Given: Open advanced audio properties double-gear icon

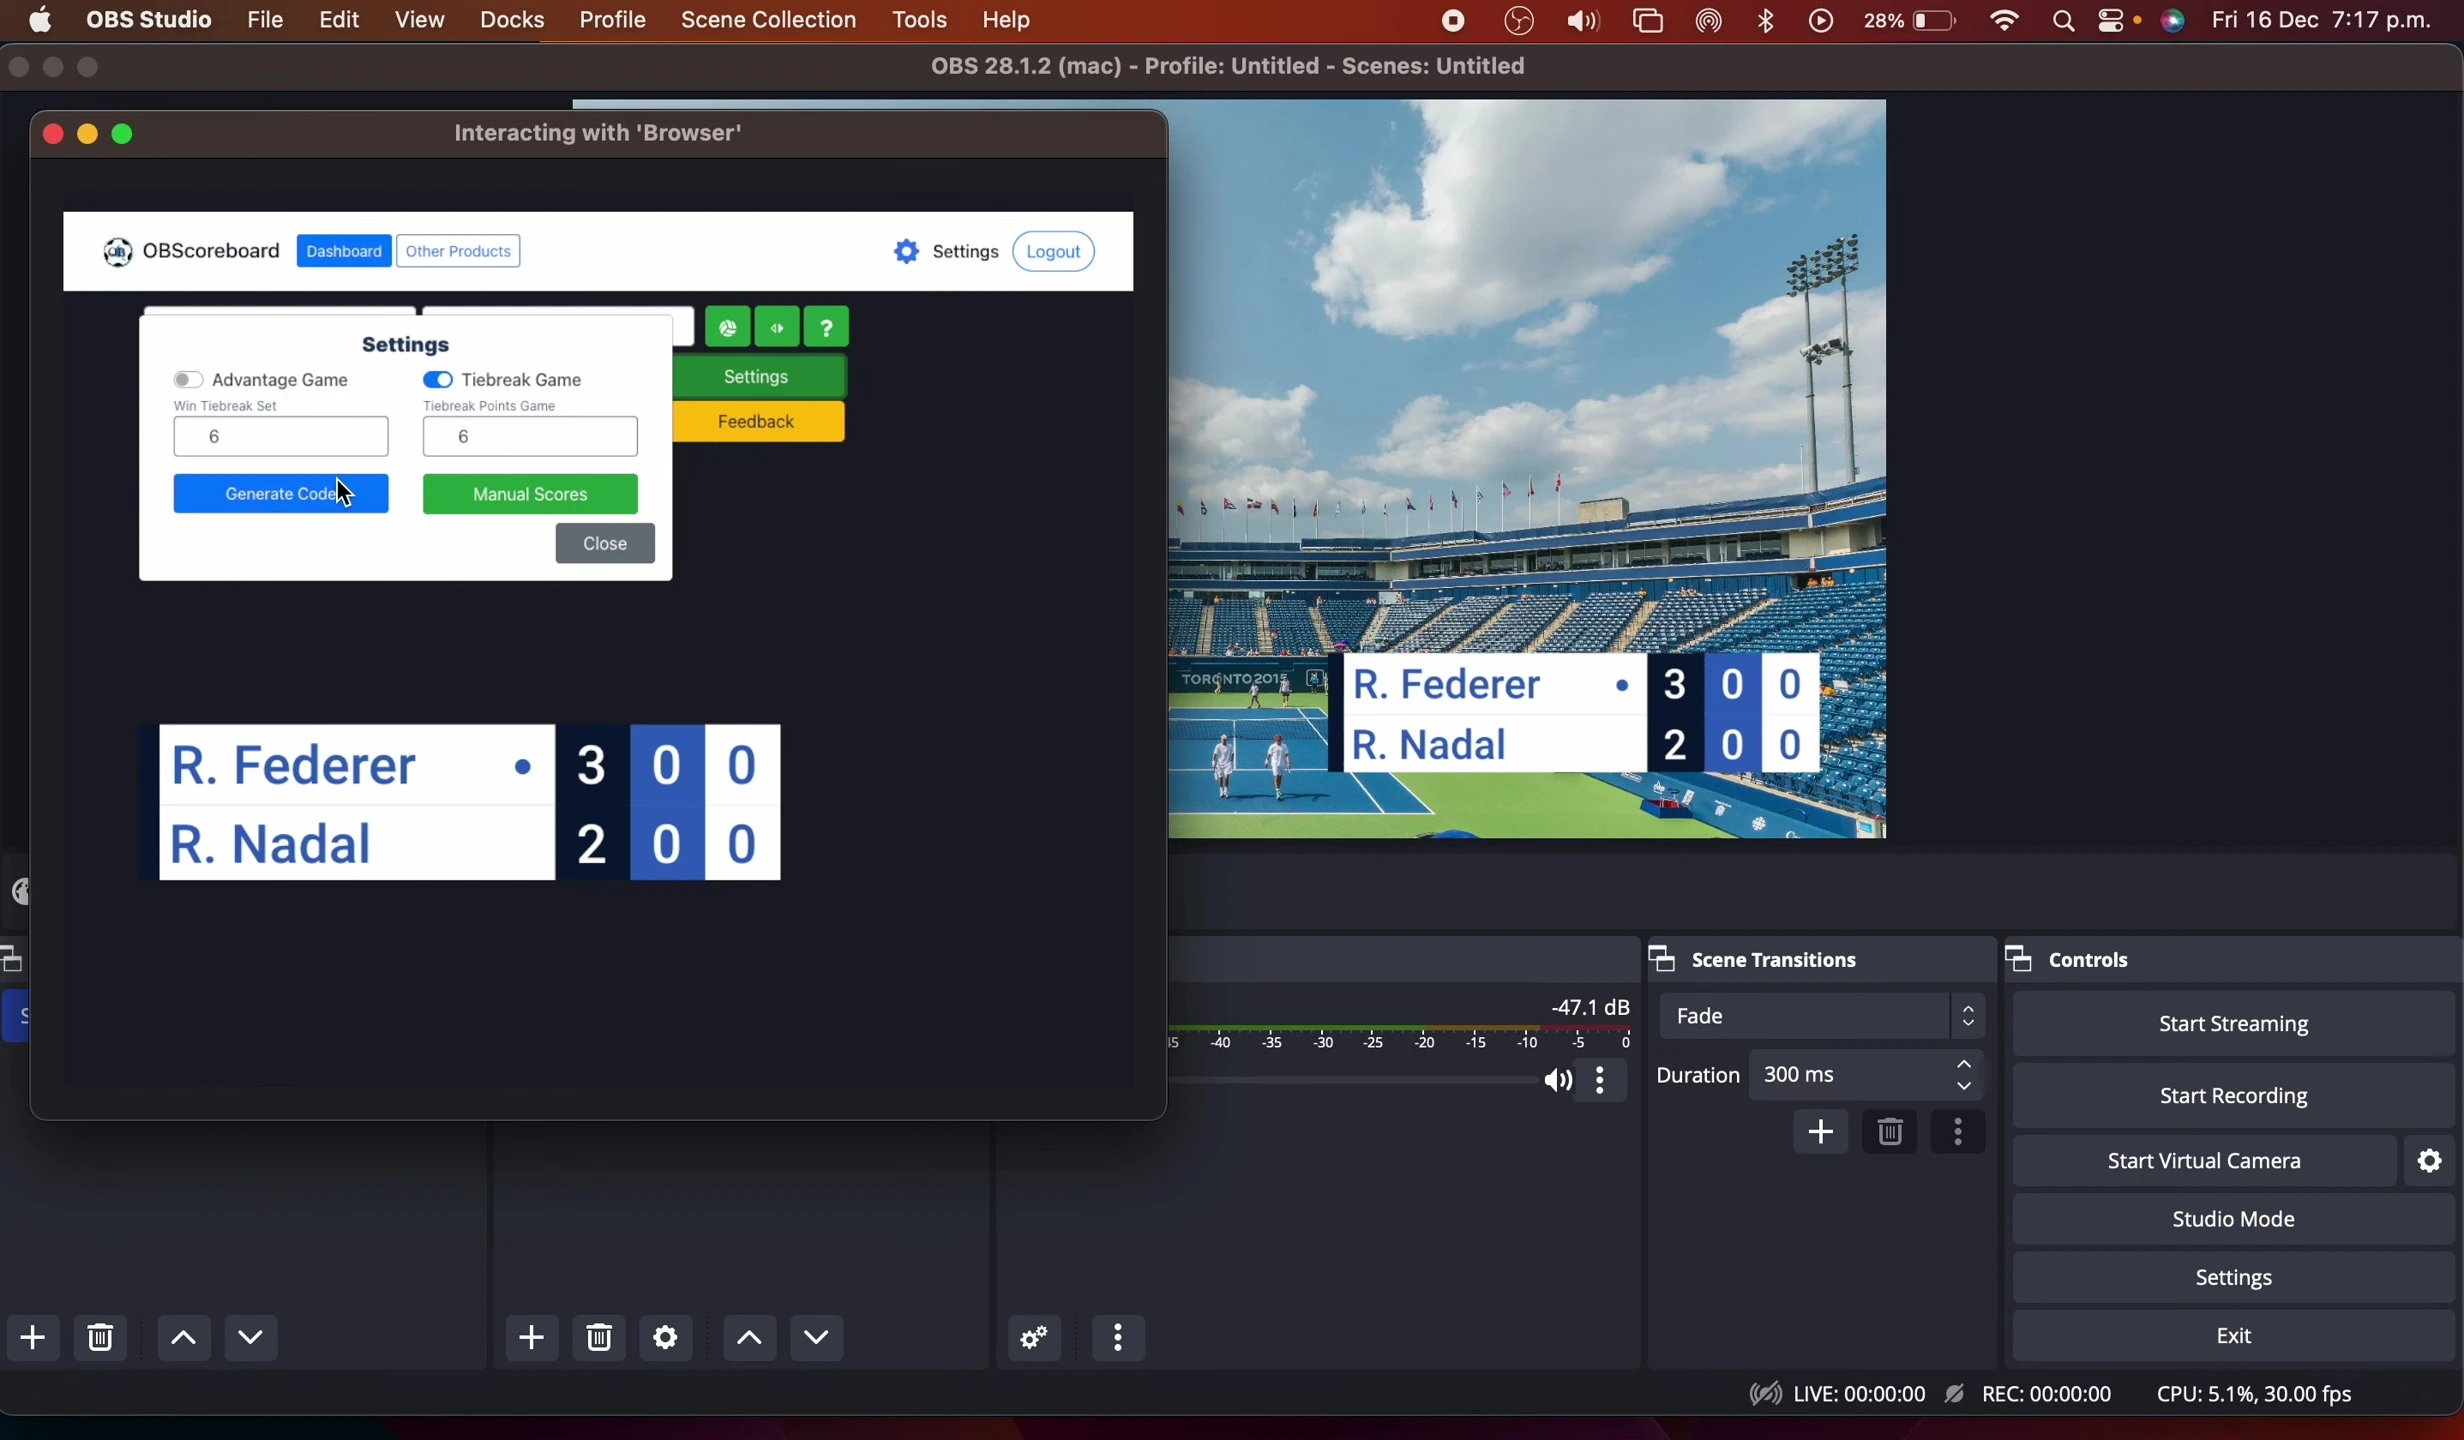Looking at the screenshot, I should [x=1032, y=1337].
